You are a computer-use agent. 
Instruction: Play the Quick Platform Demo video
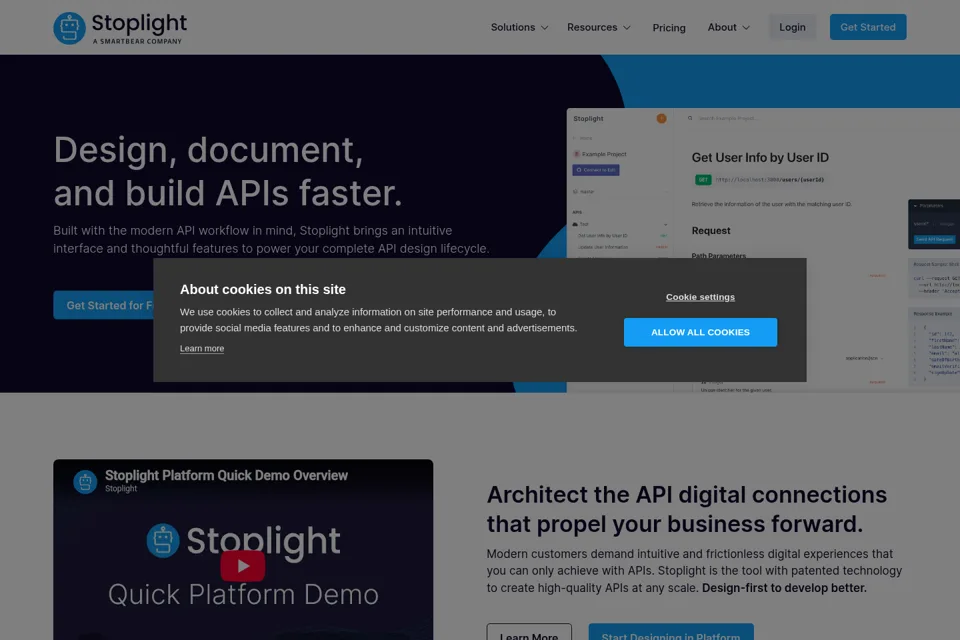(x=243, y=566)
